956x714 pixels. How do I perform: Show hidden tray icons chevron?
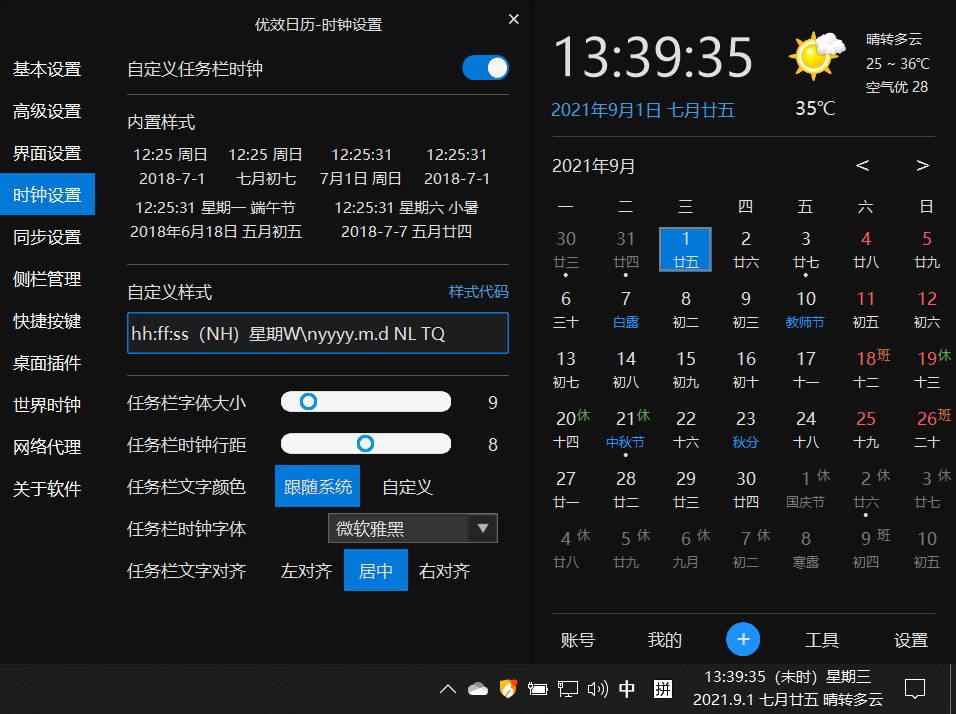[x=448, y=689]
